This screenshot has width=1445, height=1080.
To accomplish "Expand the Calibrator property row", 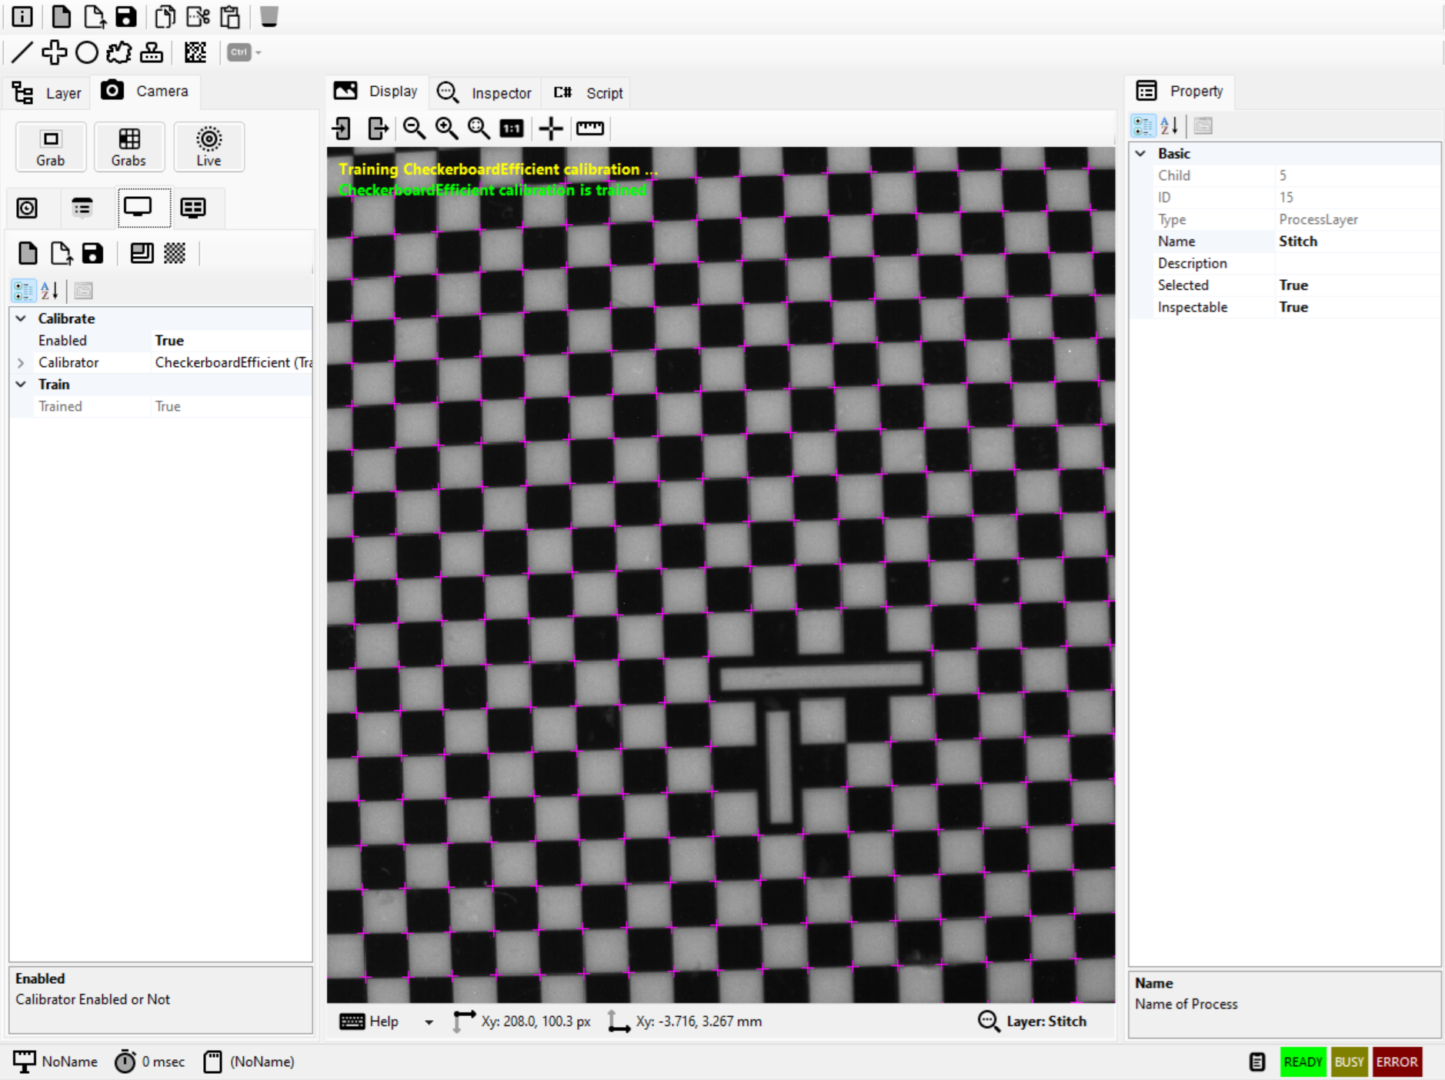I will [21, 363].
